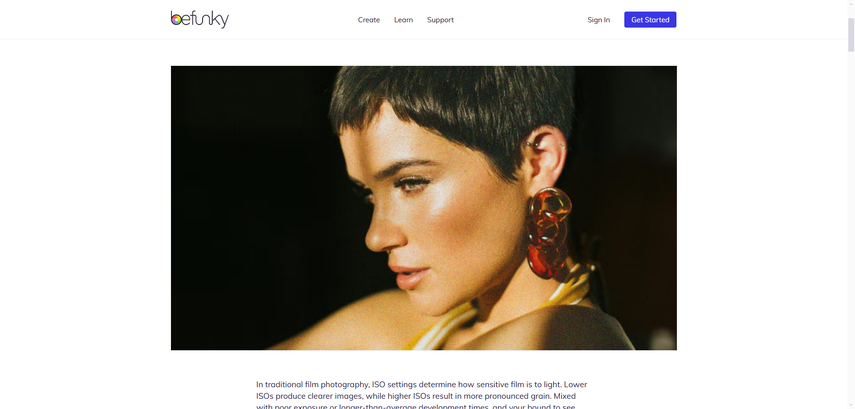
Task: Click the vertical scrollbar thumb
Action: tap(851, 34)
